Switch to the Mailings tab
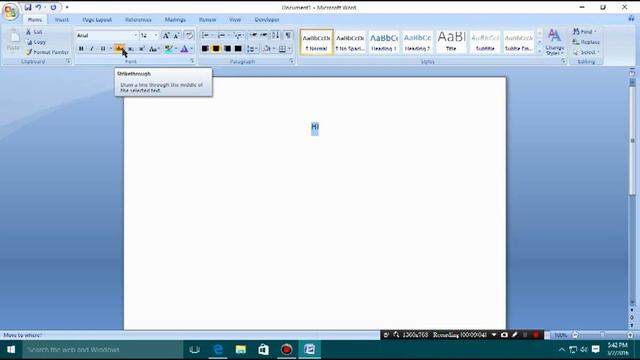This screenshot has width=640, height=360. point(175,20)
